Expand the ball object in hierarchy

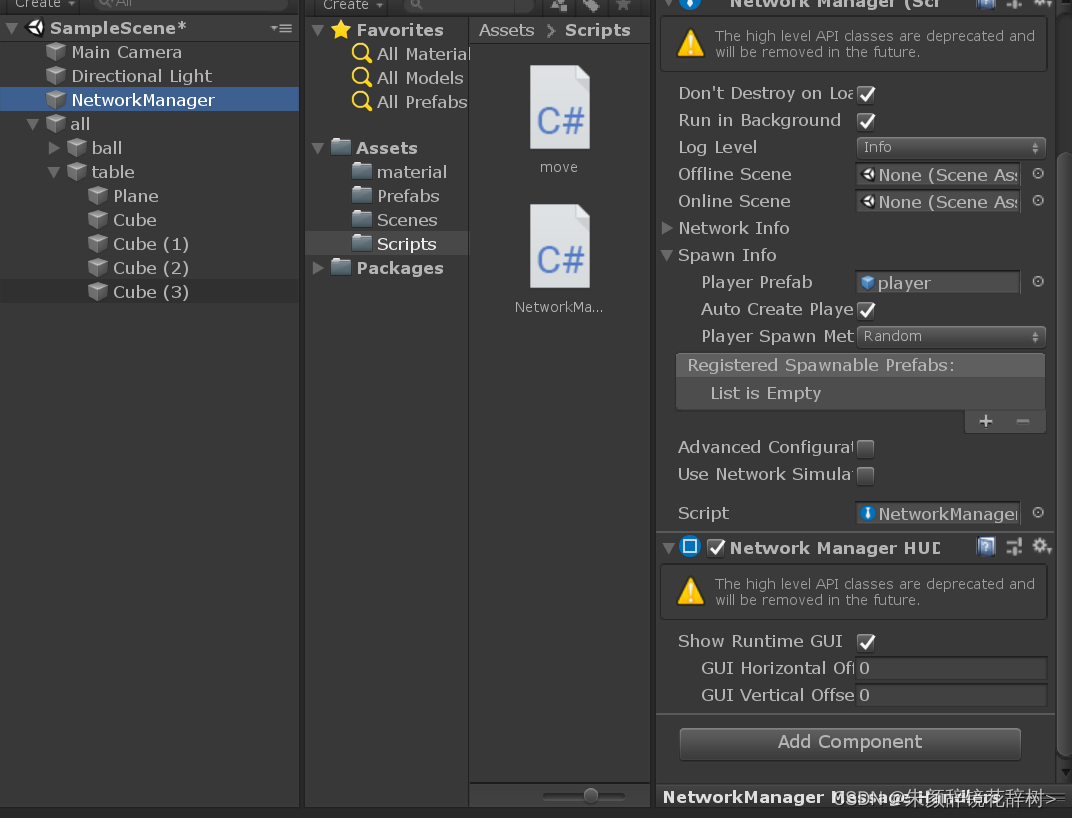point(54,148)
